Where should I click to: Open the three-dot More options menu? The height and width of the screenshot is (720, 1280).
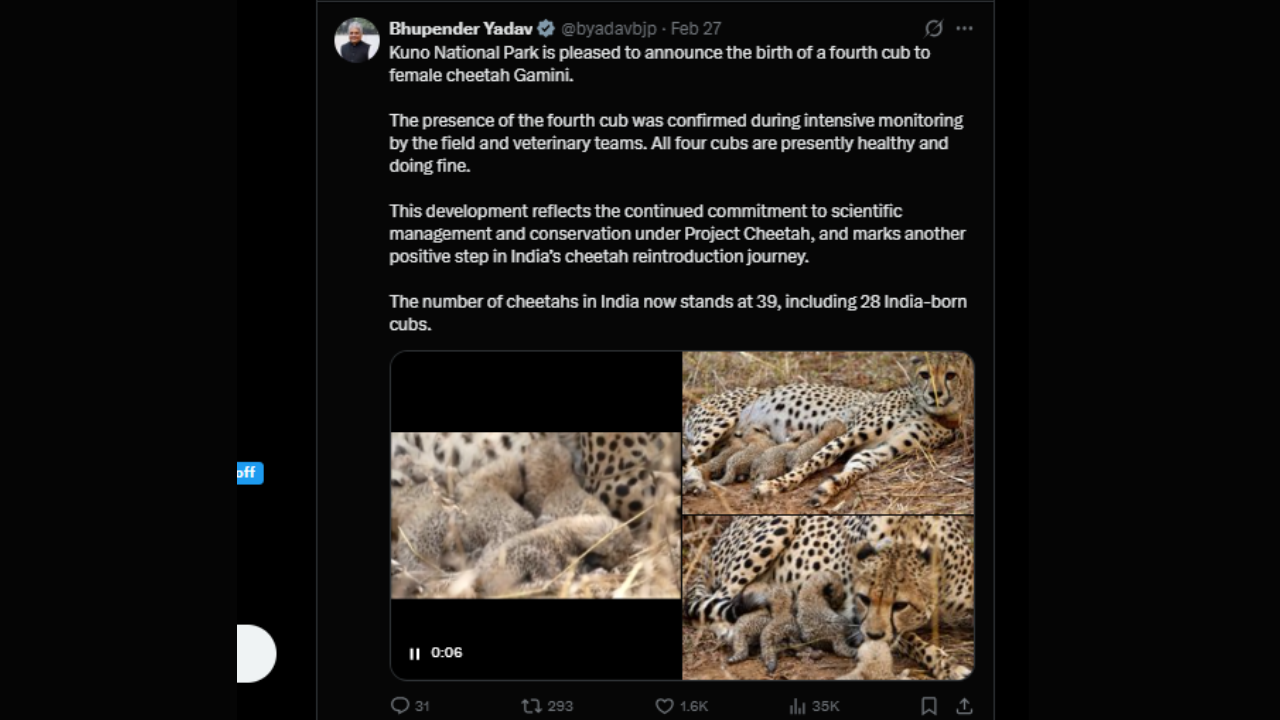click(964, 28)
